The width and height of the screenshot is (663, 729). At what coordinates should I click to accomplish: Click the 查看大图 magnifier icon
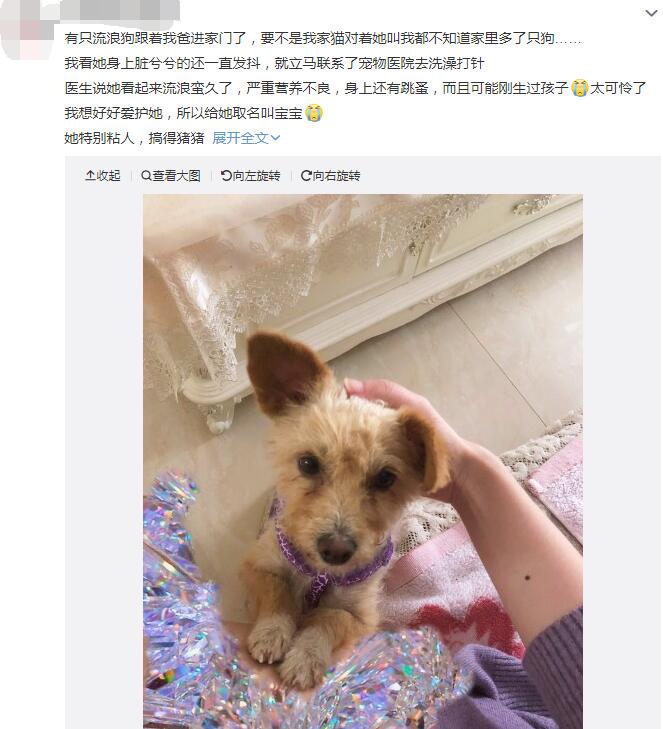146,176
